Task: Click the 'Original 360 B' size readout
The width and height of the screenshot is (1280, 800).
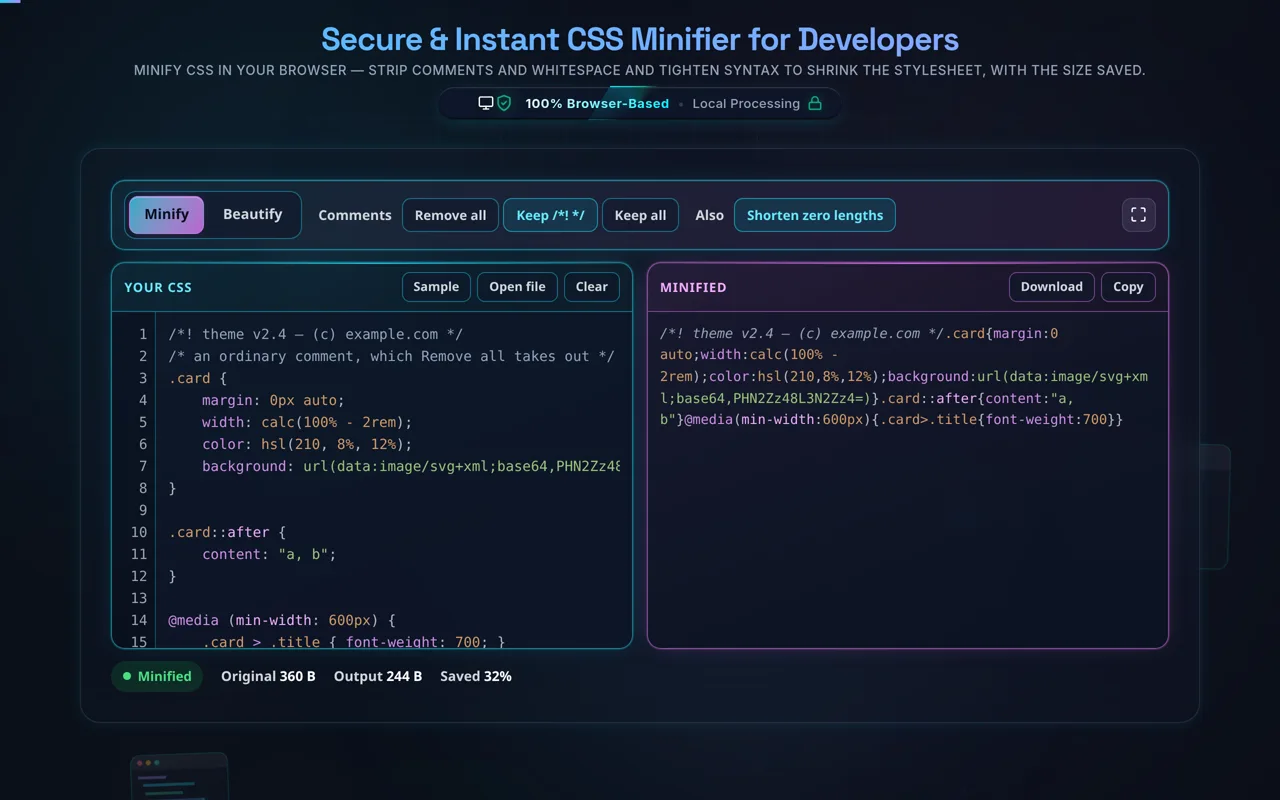Action: [268, 676]
